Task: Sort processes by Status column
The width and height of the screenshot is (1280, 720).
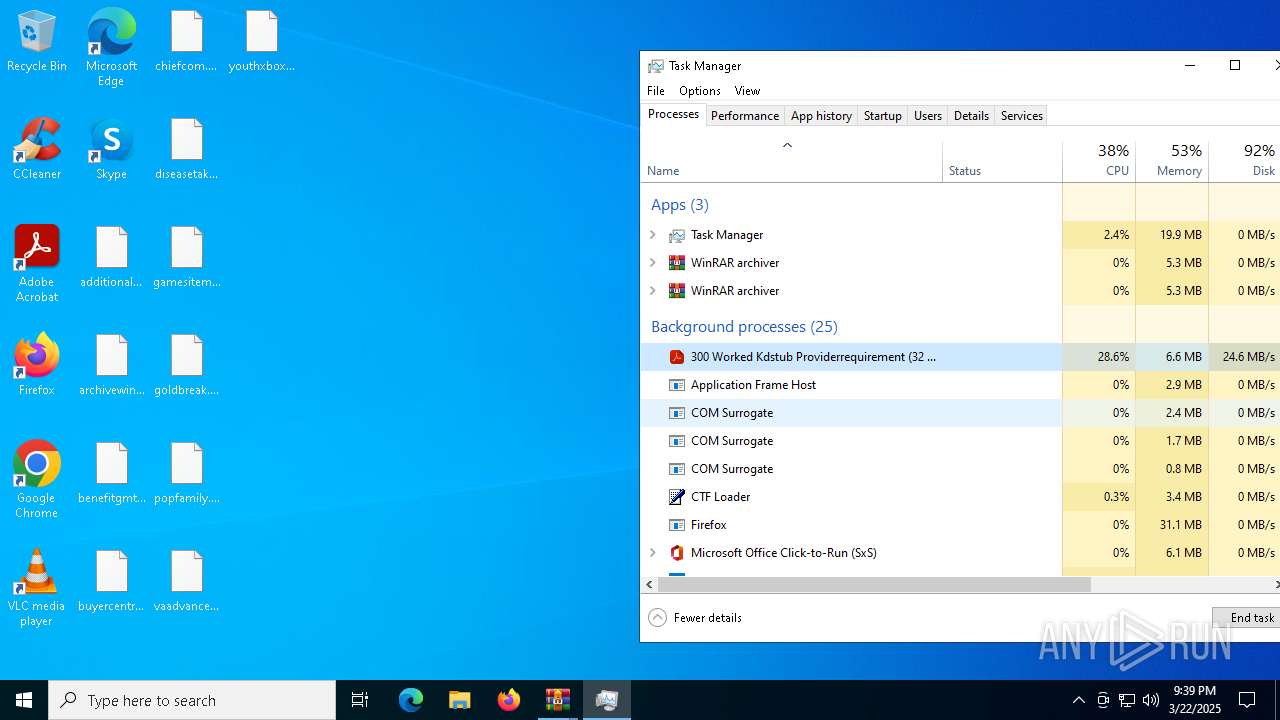Action: (1002, 161)
